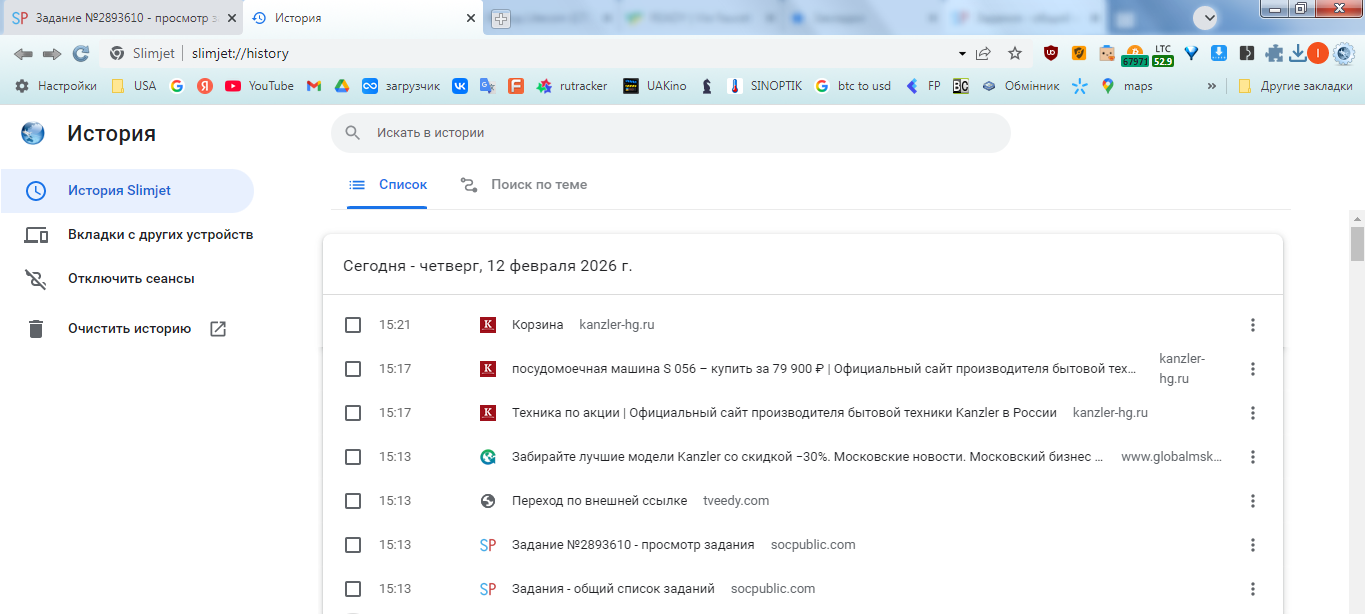Click the LTC 52.9 ticker extension
Viewport: 1365px width, 614px height.
pyautogui.click(x=1163, y=54)
